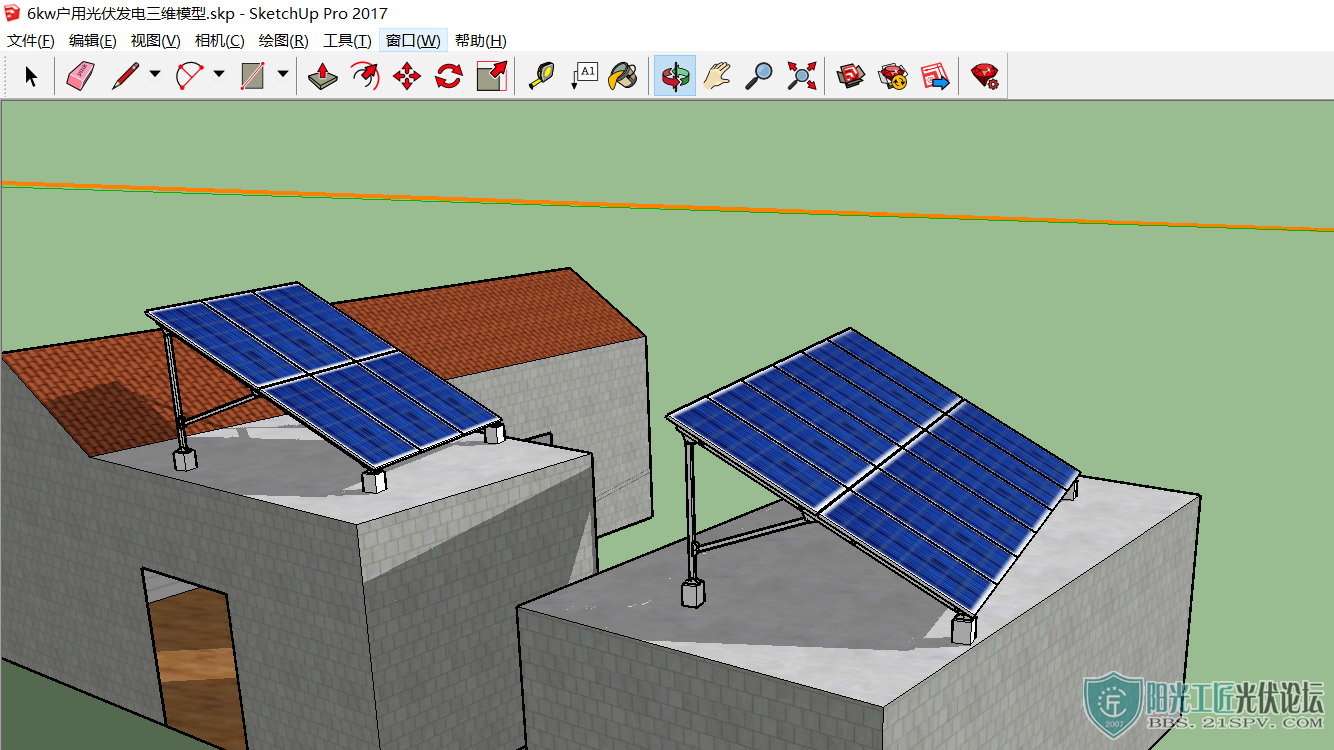Activate the Zoom magnifier tool
The height and width of the screenshot is (750, 1334).
pos(760,76)
